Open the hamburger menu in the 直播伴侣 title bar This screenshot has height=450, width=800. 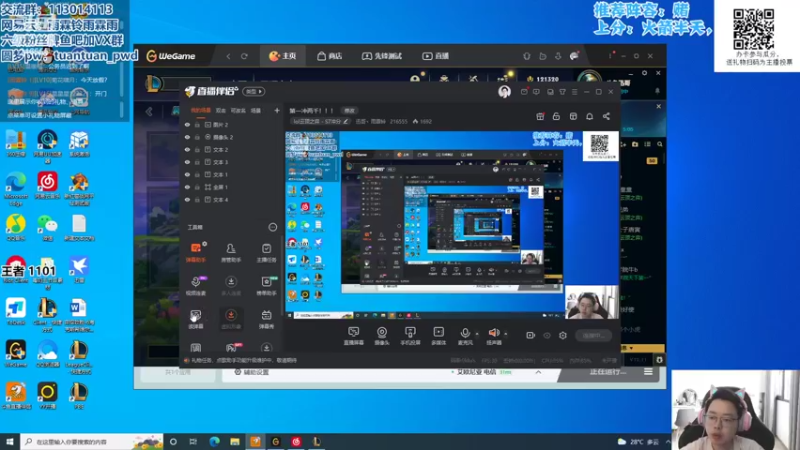pos(574,92)
